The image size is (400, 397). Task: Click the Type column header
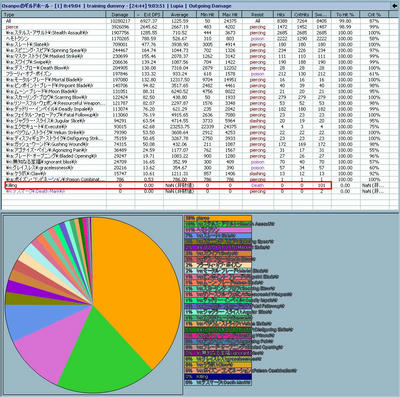pos(54,15)
